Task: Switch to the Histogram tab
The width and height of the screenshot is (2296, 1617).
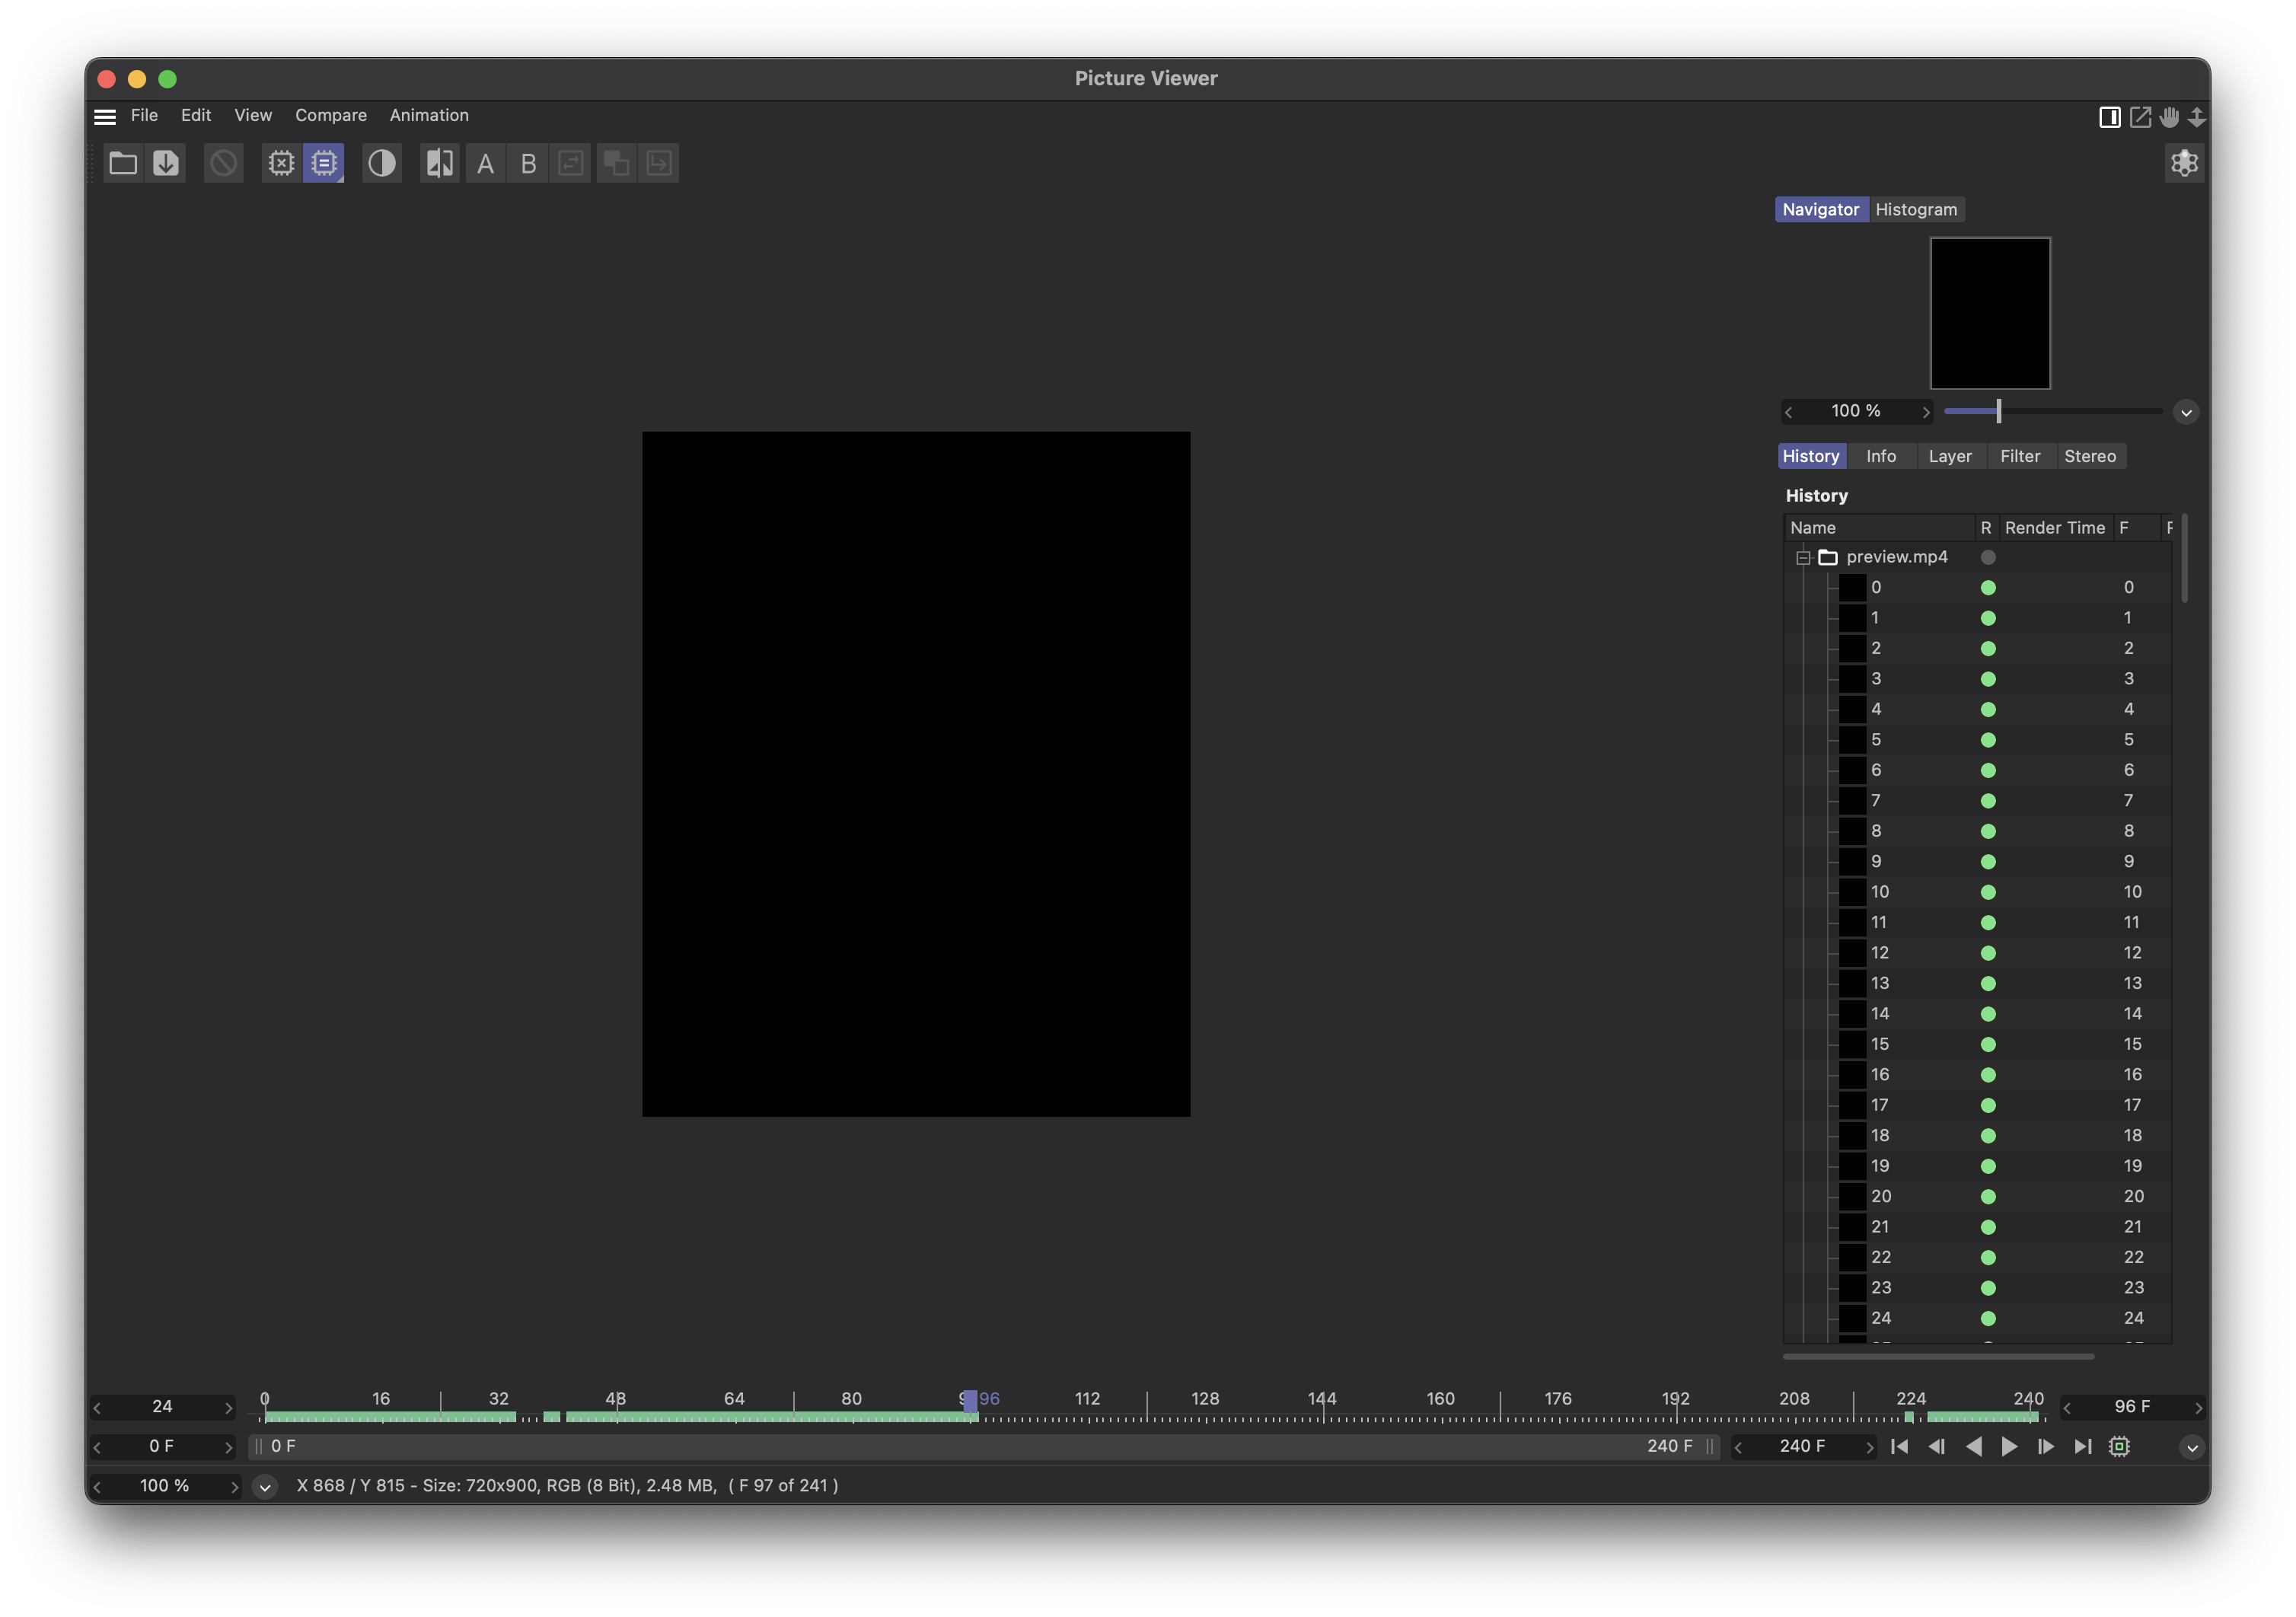Action: click(x=1916, y=210)
